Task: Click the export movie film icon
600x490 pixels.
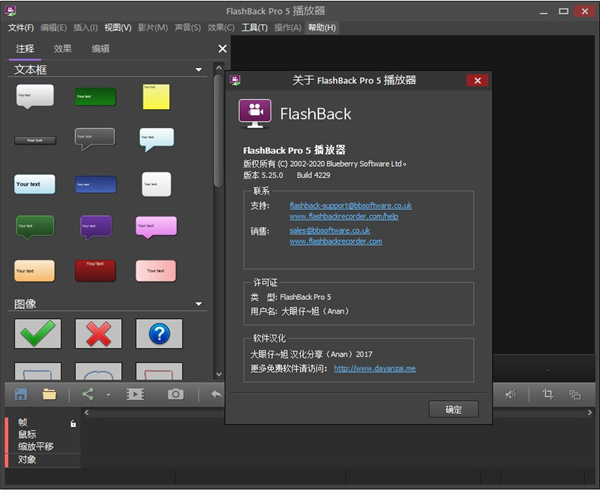Action: click(x=135, y=394)
